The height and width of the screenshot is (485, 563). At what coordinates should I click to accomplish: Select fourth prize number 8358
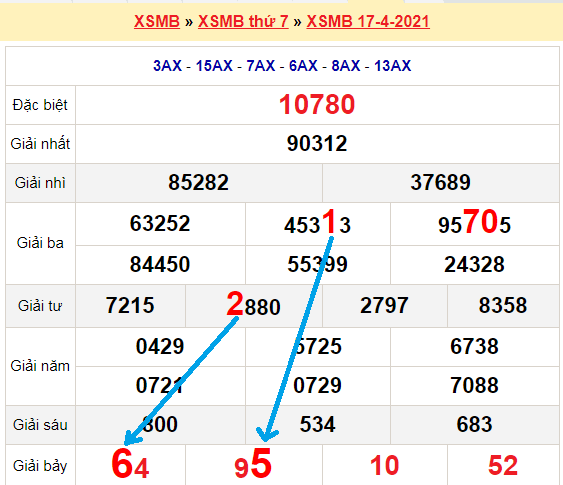coord(503,306)
